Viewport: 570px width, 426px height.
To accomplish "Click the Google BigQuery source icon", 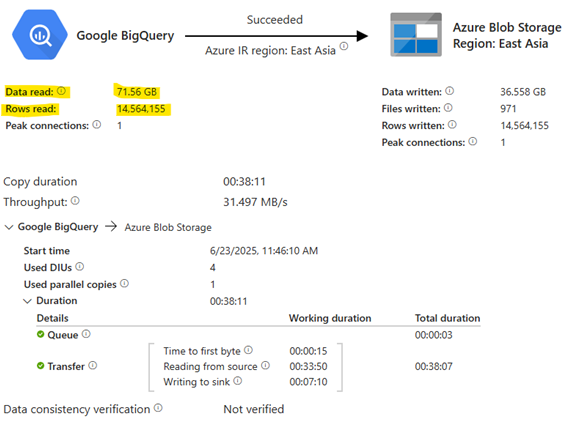I will pos(40,35).
